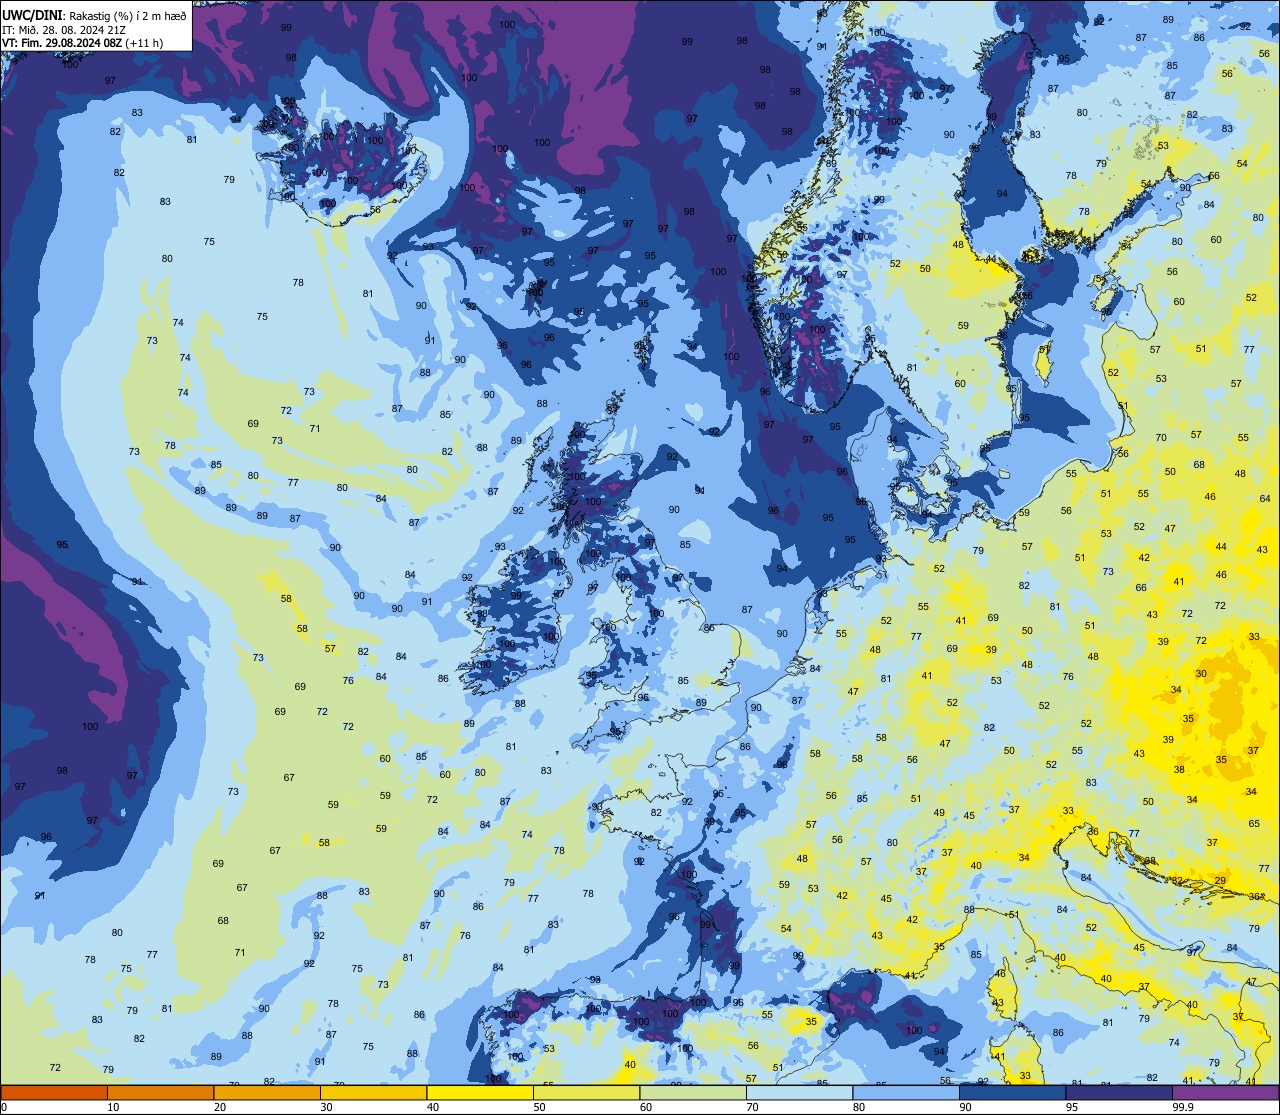
Task: Click the "VT: Fim. 29.08.2024 08Z" line
Action: [x=62, y=43]
